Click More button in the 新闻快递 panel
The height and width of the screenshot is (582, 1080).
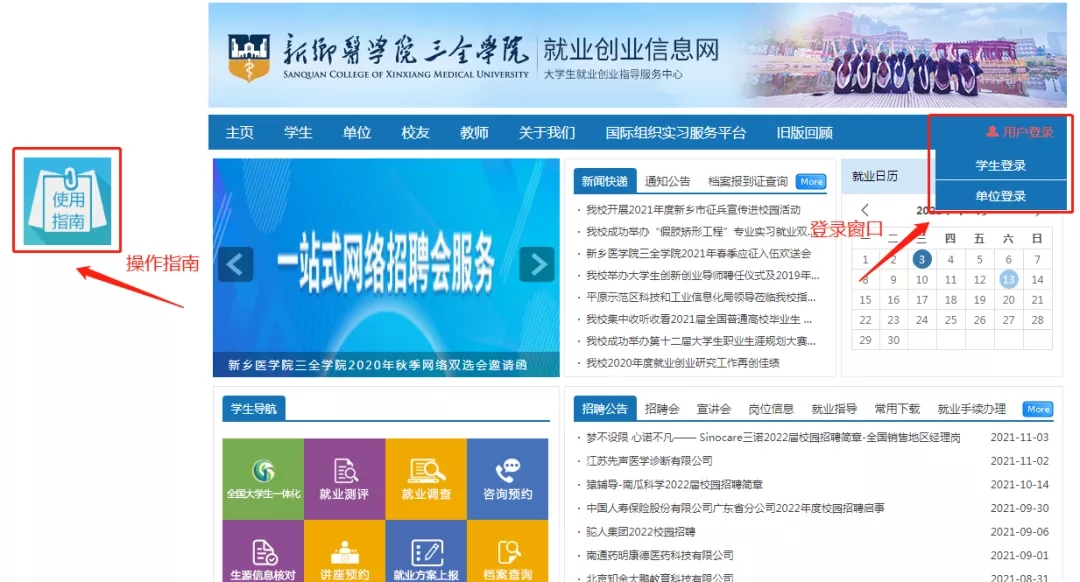pos(811,182)
